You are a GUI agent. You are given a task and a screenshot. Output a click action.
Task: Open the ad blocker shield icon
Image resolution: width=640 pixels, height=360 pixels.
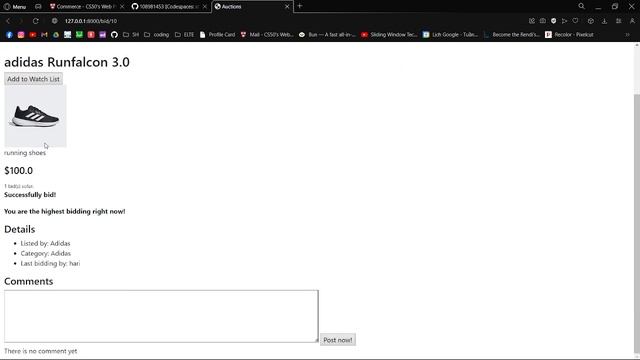(553, 21)
